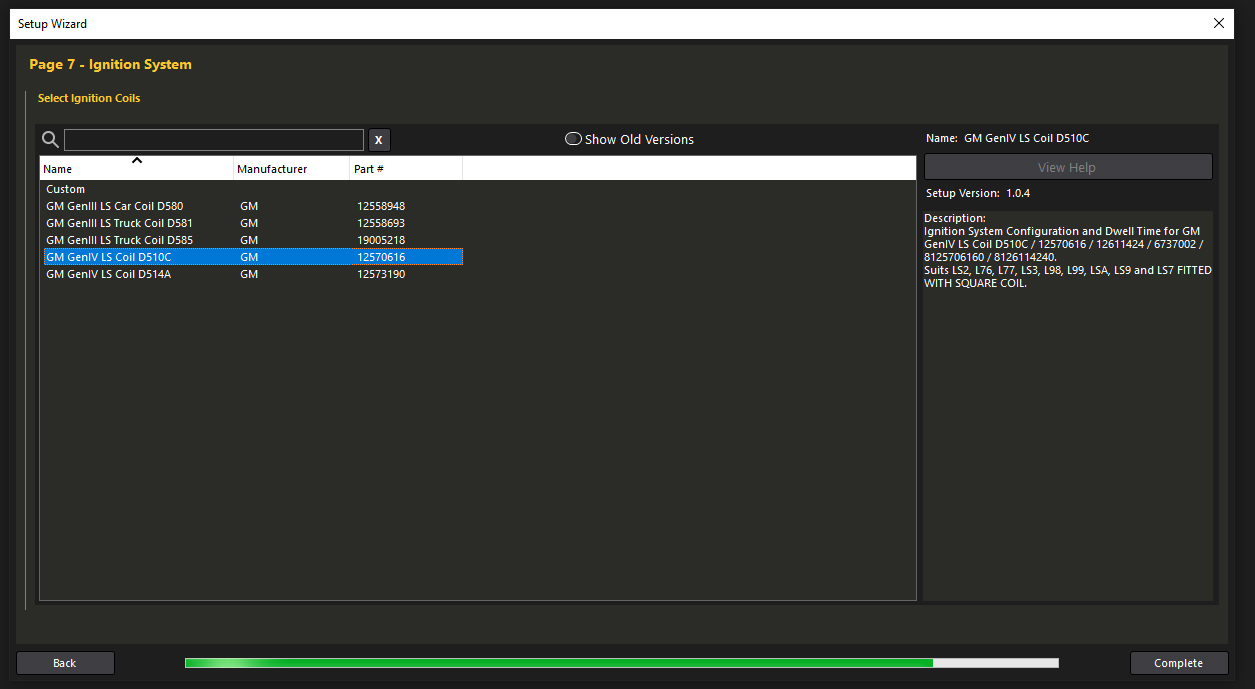
Task: Choose GM GenIII LS Truck Coil D581
Action: (x=119, y=223)
